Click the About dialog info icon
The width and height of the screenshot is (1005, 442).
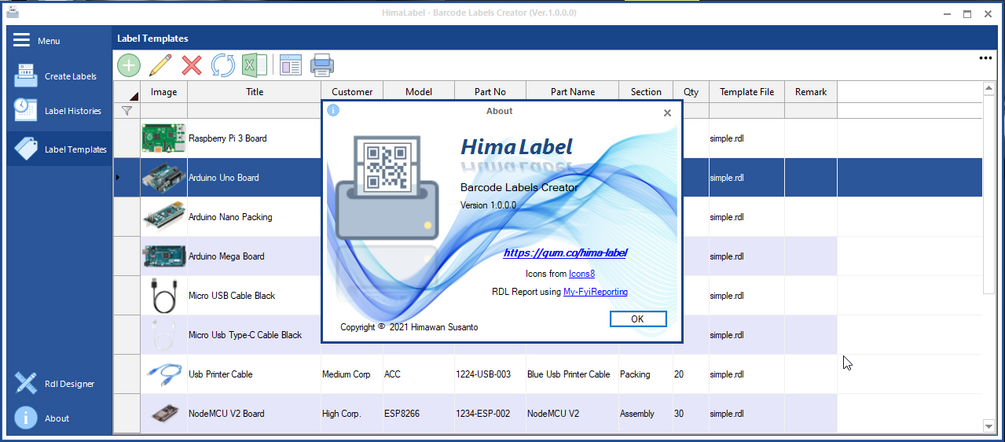[333, 110]
